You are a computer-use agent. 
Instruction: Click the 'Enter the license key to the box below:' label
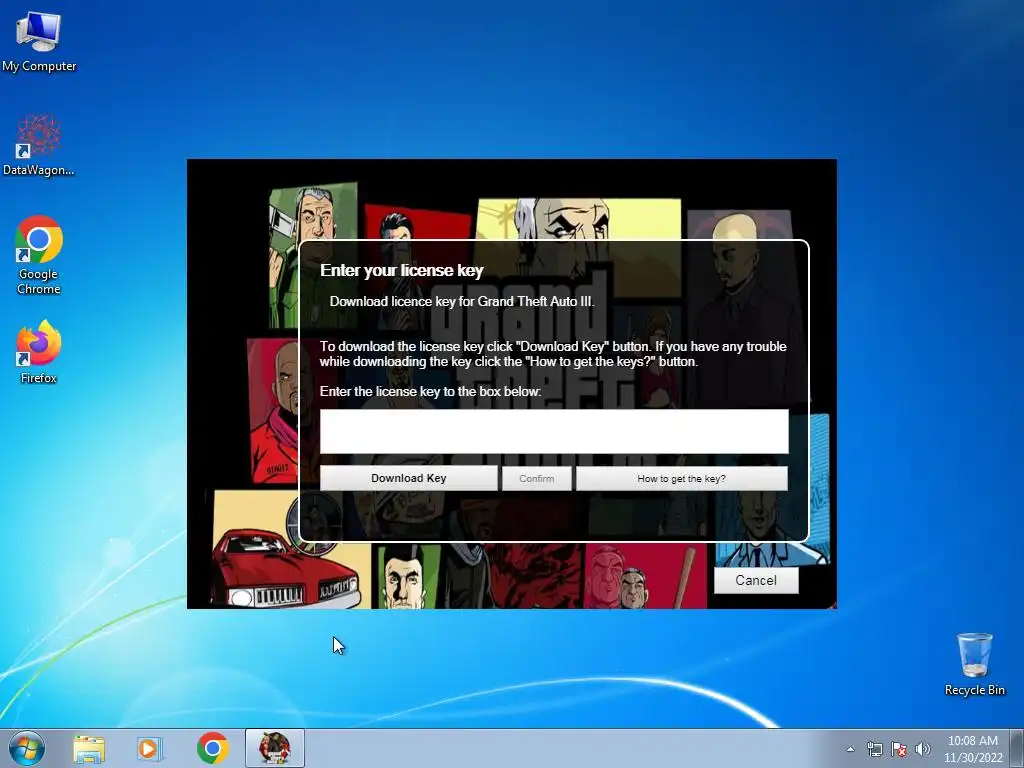click(x=430, y=392)
